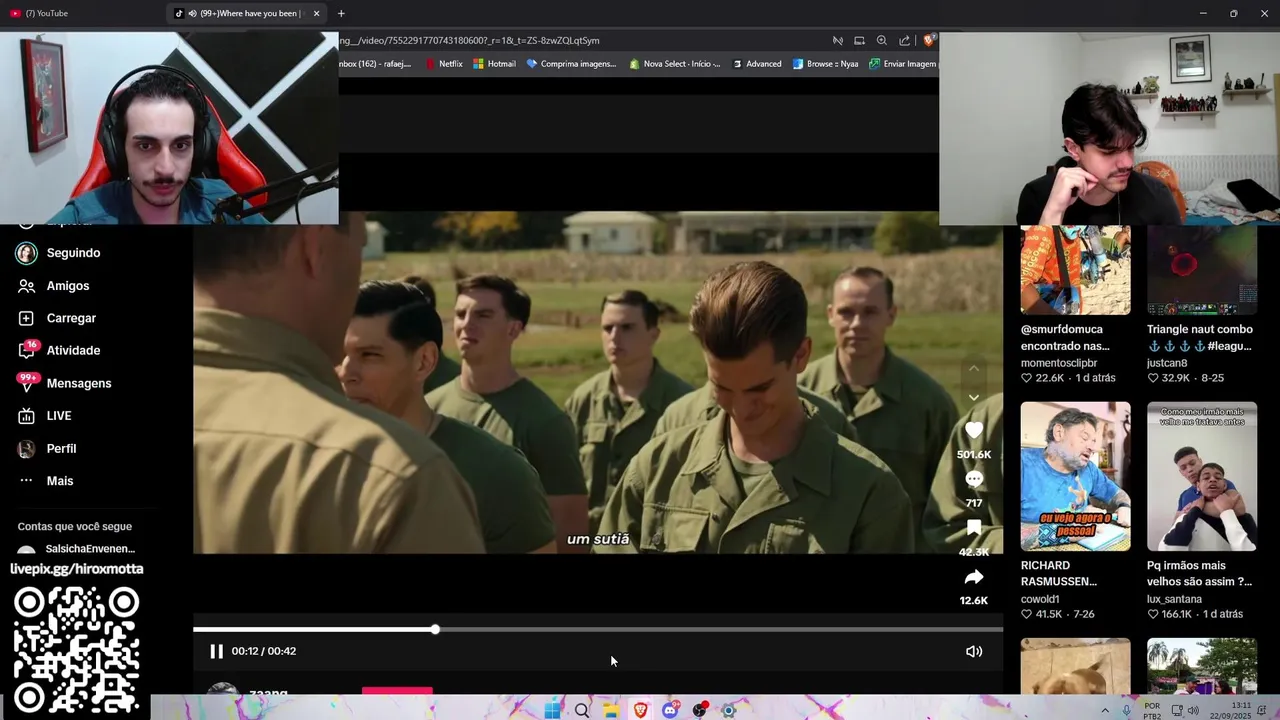Open the @smurfdomuca video thumbnail
Screen dimensions: 1280x720
pos(1075,270)
